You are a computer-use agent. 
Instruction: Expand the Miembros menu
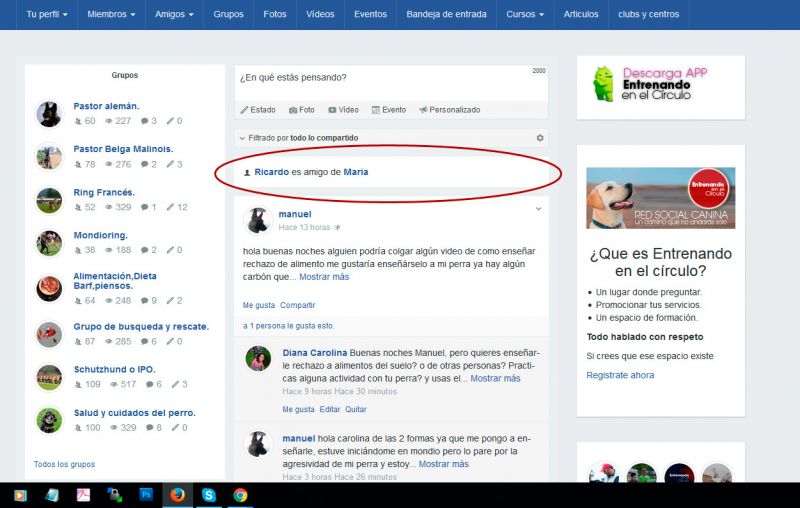click(x=111, y=14)
